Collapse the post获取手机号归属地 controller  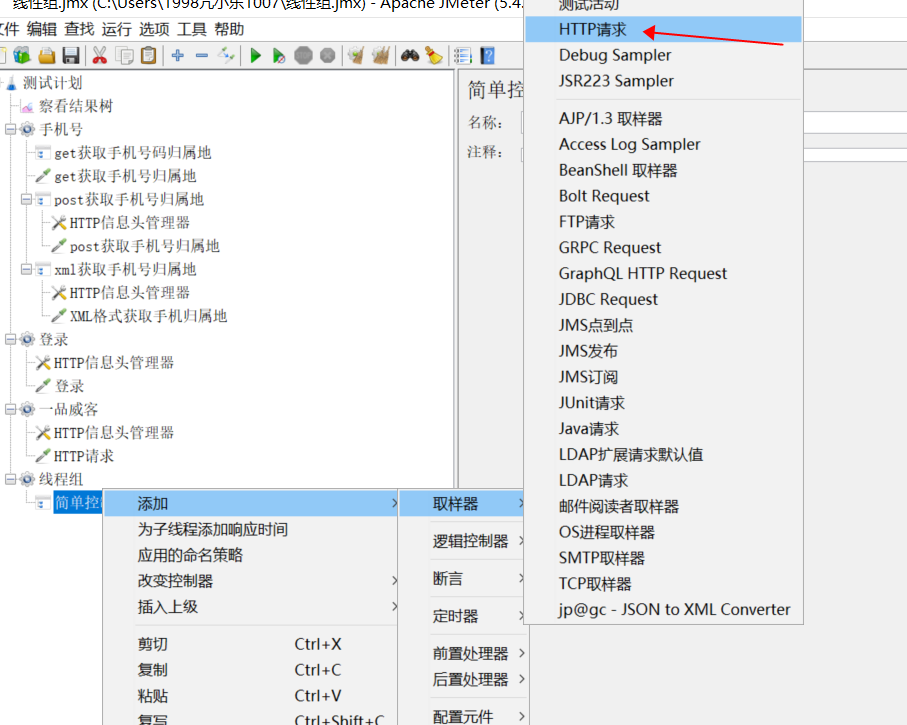tap(26, 200)
